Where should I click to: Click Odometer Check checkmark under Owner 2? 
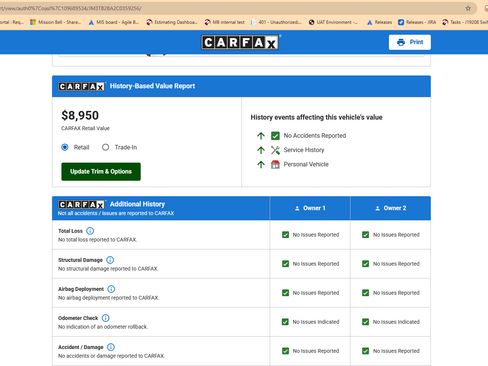point(366,322)
